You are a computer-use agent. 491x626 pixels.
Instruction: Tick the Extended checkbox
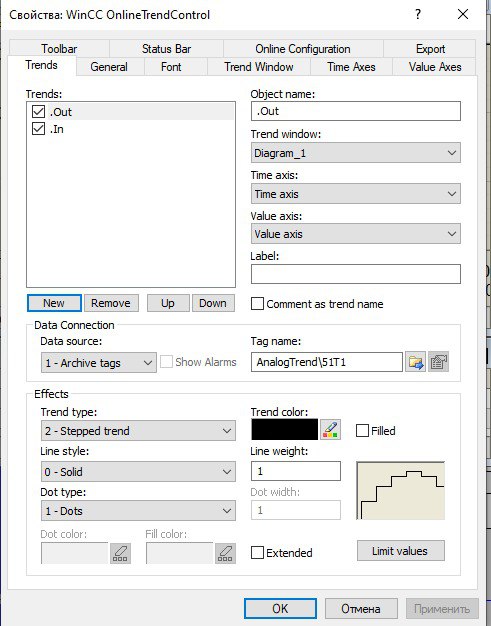(x=257, y=553)
